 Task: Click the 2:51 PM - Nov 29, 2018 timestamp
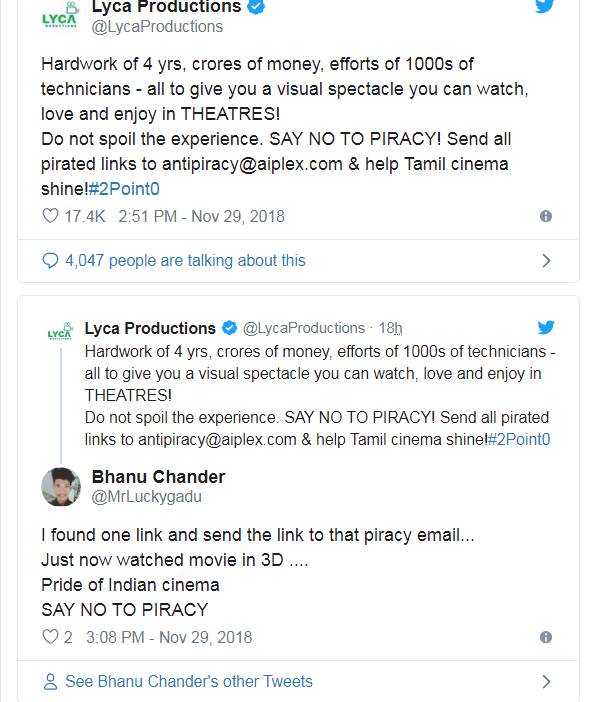point(201,216)
